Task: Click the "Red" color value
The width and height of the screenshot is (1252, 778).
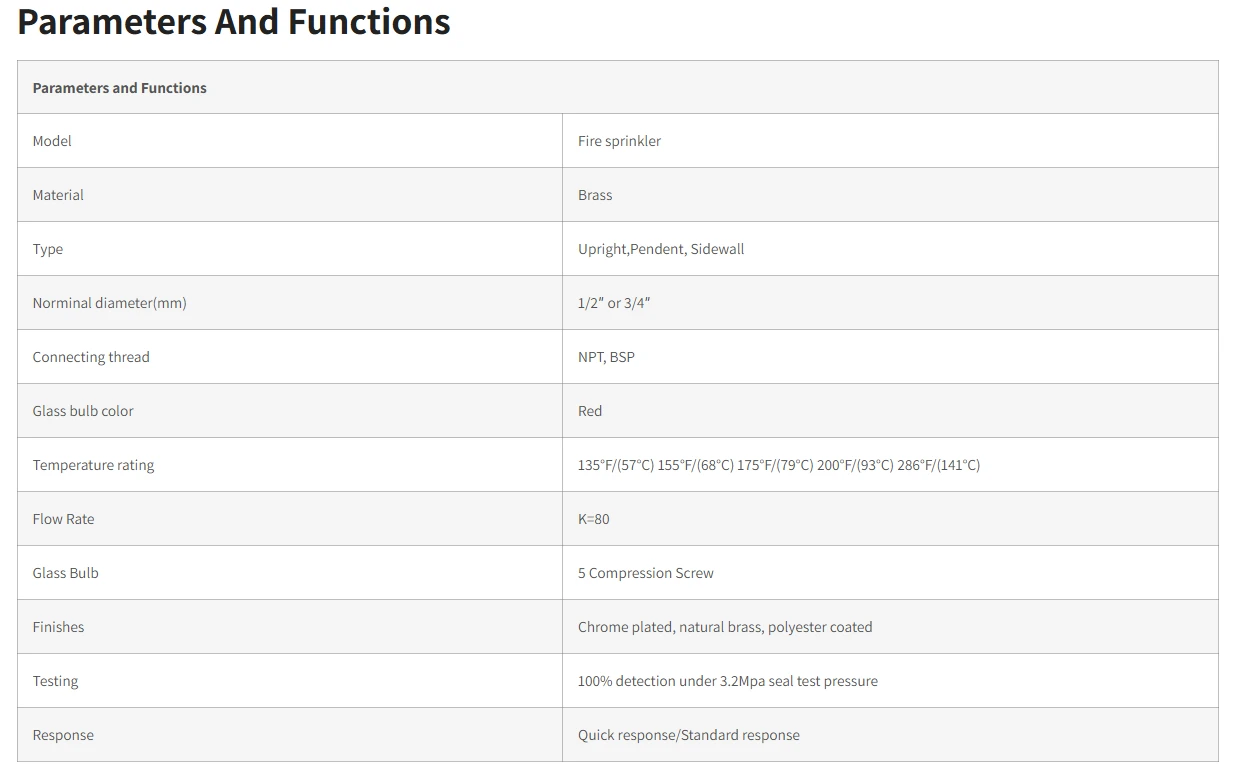Action: click(x=590, y=411)
